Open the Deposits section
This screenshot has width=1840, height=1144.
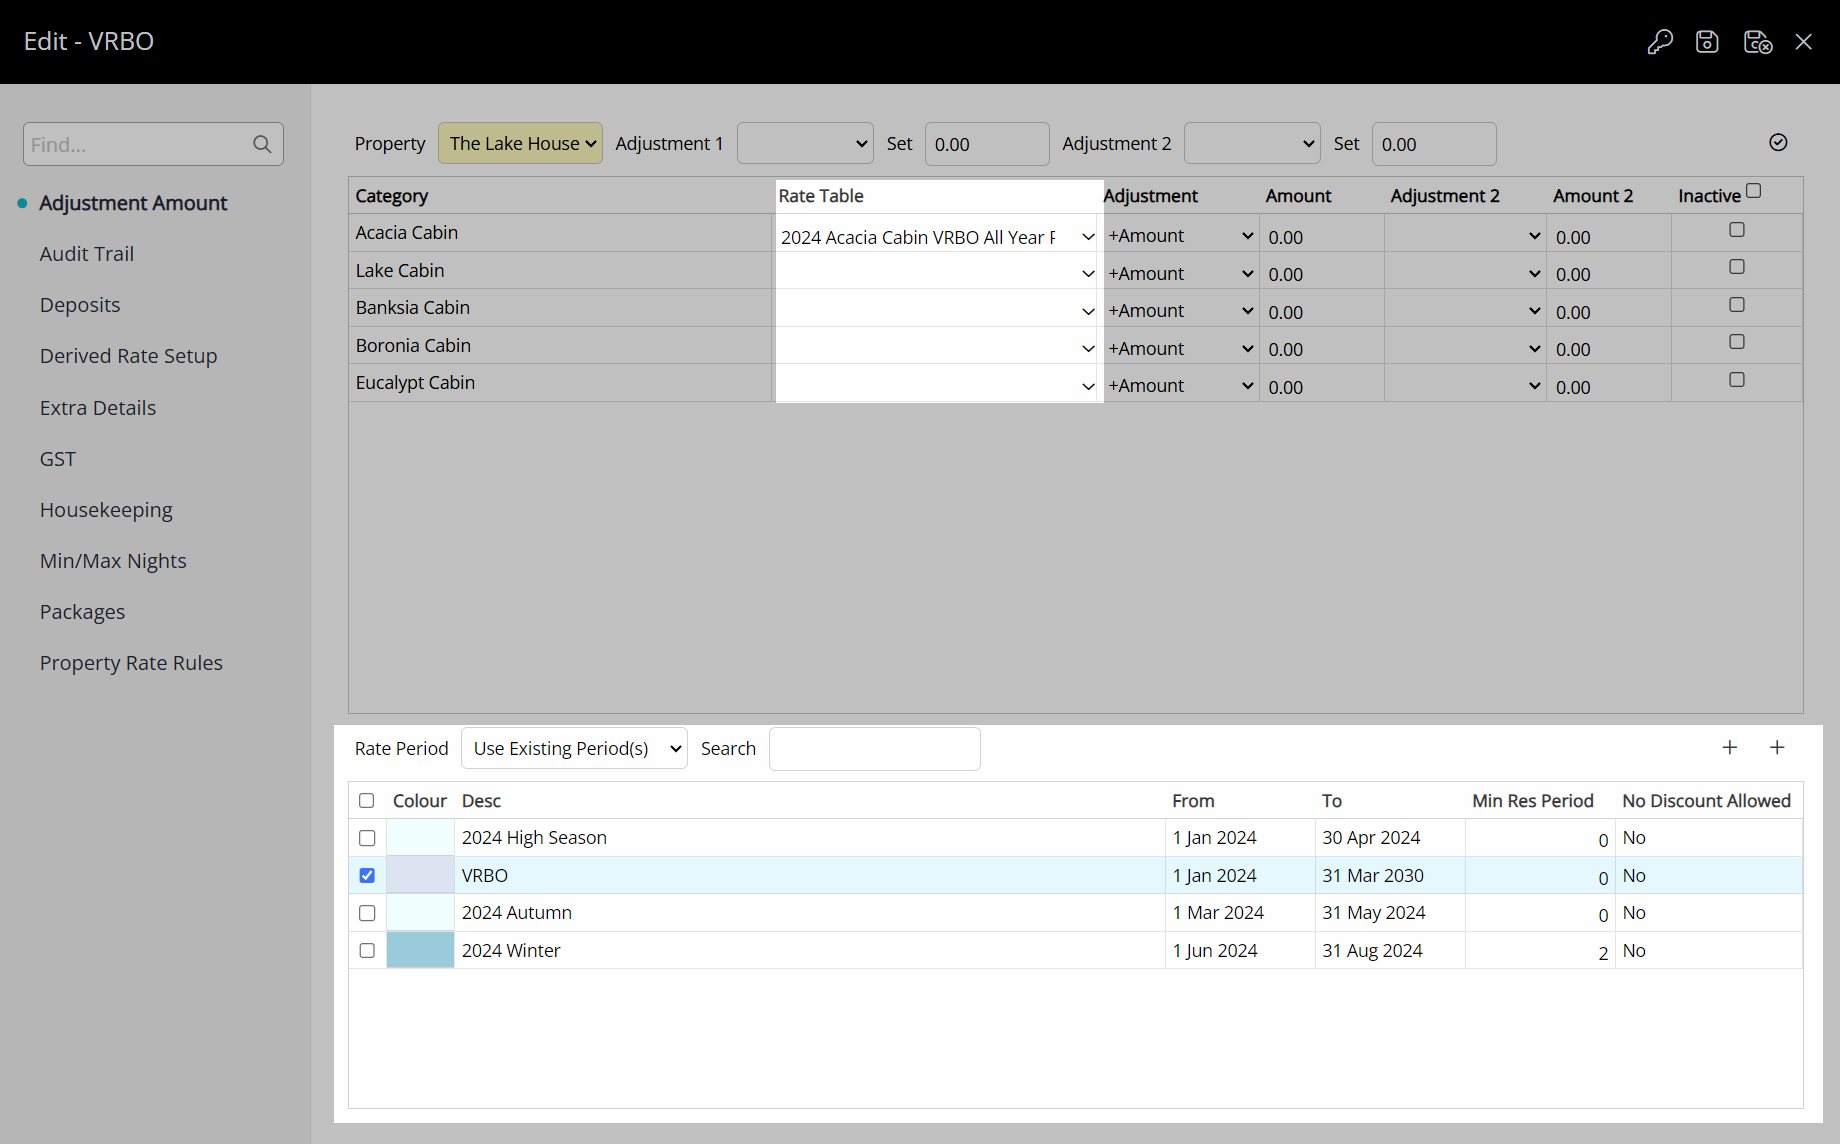pyautogui.click(x=80, y=305)
